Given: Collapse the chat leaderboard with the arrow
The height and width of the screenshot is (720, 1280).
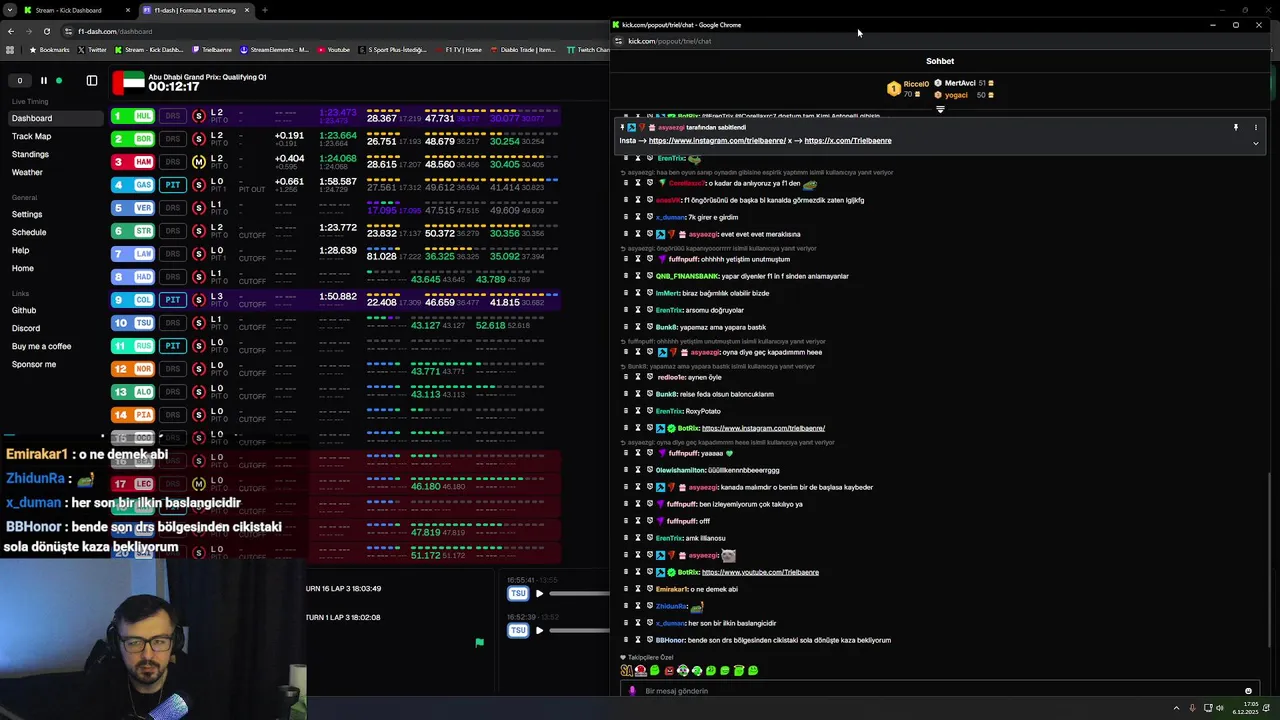Looking at the screenshot, I should point(940,109).
